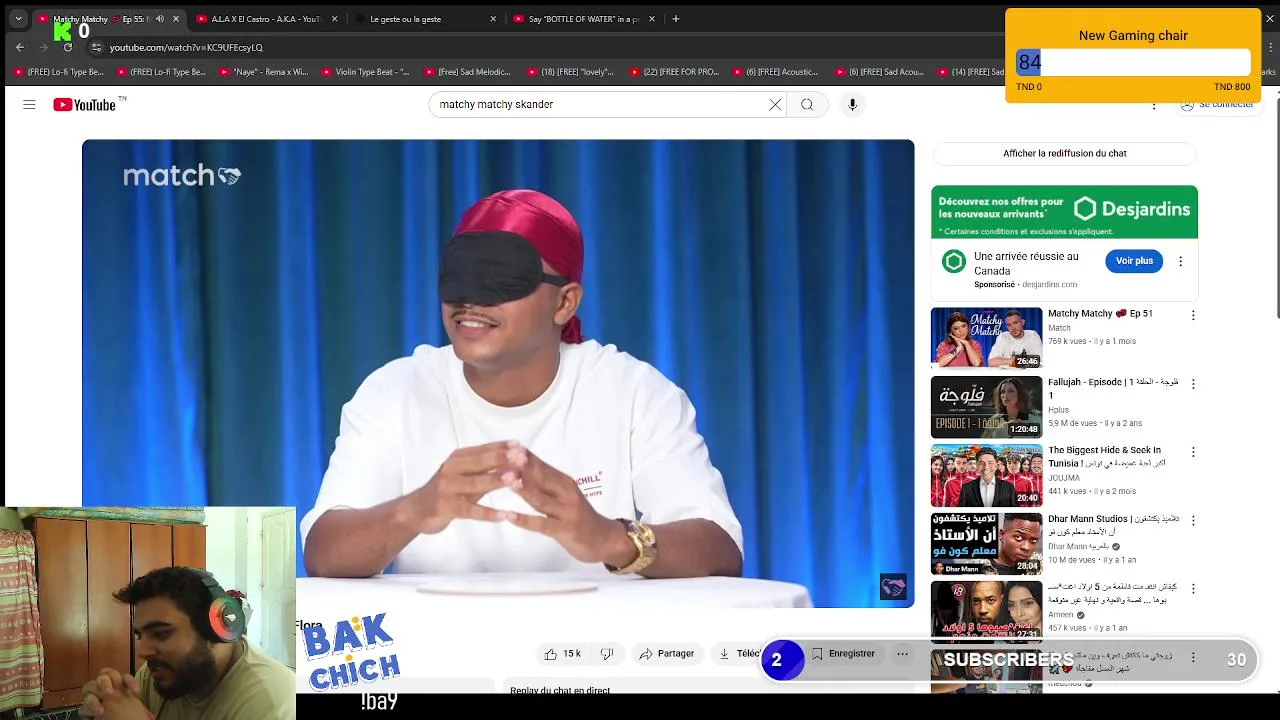This screenshot has width=1280, height=720.
Task: Close the A.L.A X El Castro tab
Action: (335, 19)
